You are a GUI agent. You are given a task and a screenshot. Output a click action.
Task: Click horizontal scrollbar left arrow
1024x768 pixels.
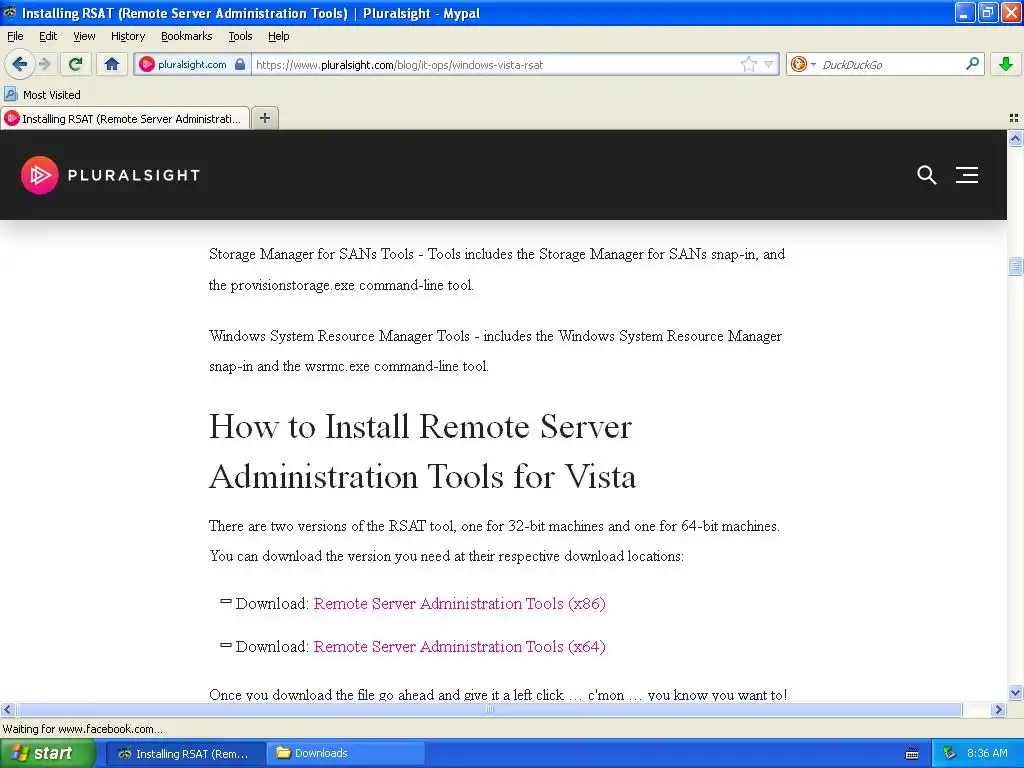pyautogui.click(x=7, y=709)
